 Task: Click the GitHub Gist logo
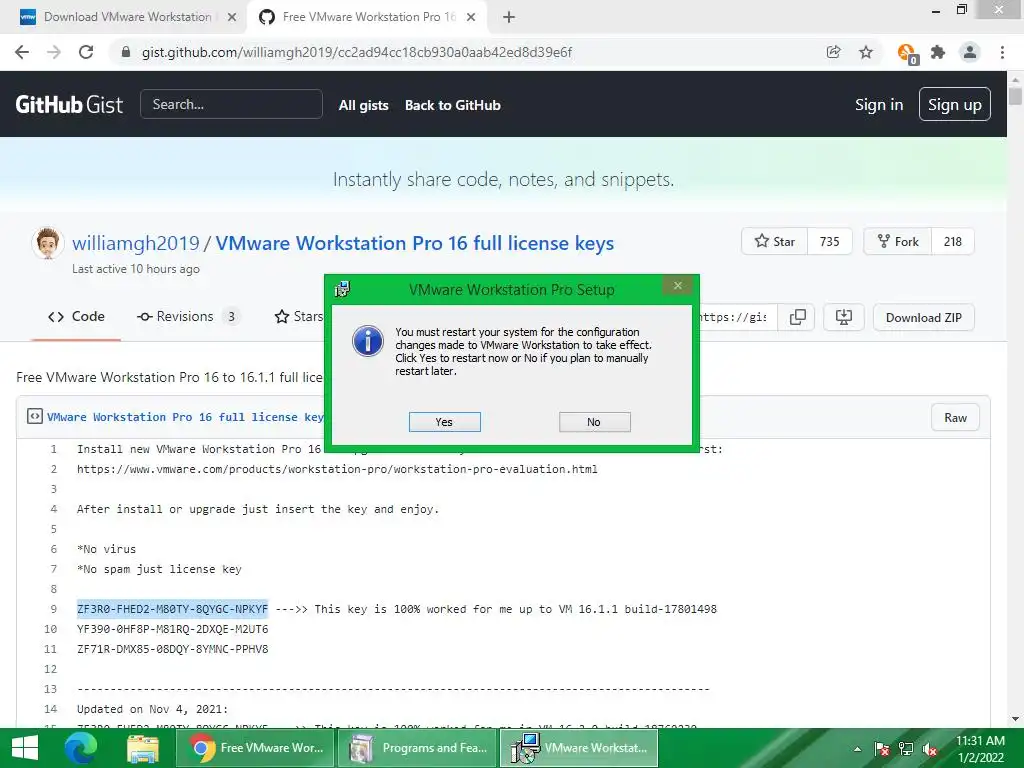[69, 104]
